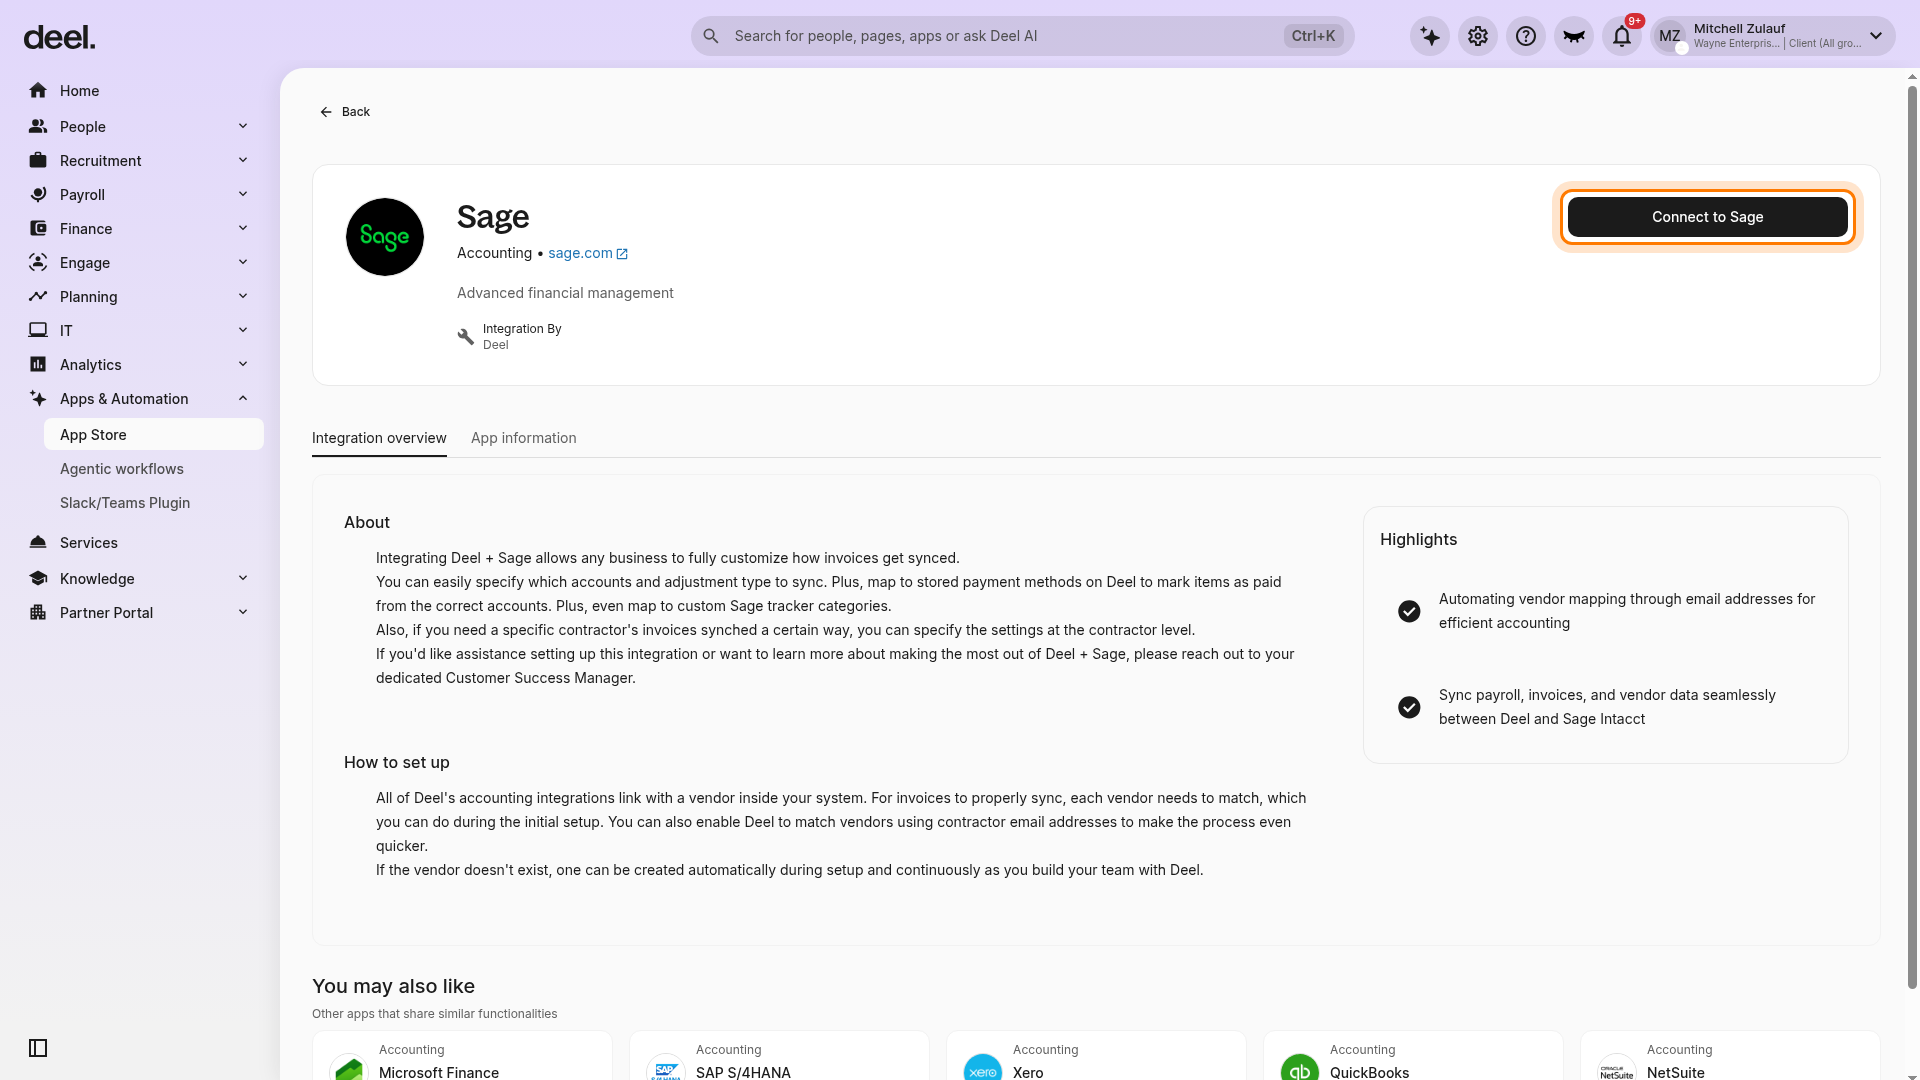Open the help question mark icon

click(x=1526, y=36)
